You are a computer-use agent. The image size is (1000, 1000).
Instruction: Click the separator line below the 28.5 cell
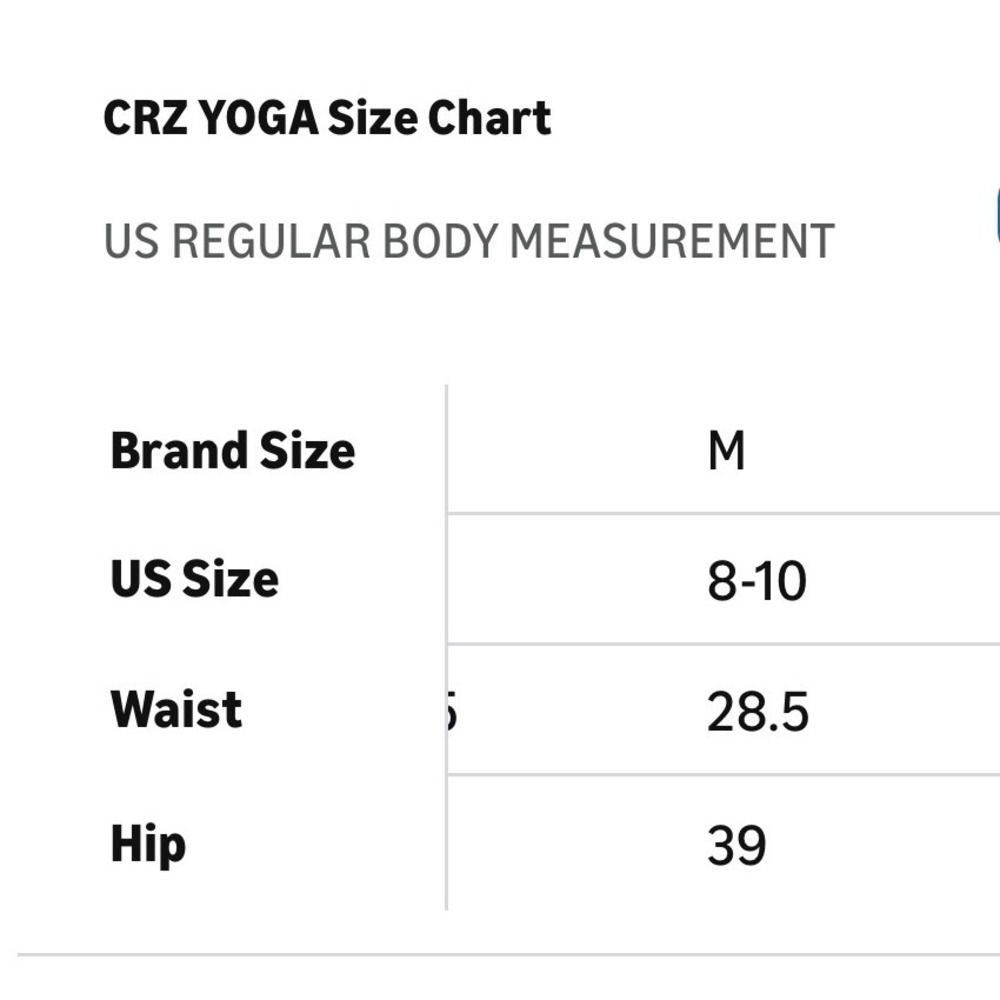pyautogui.click(x=723, y=775)
